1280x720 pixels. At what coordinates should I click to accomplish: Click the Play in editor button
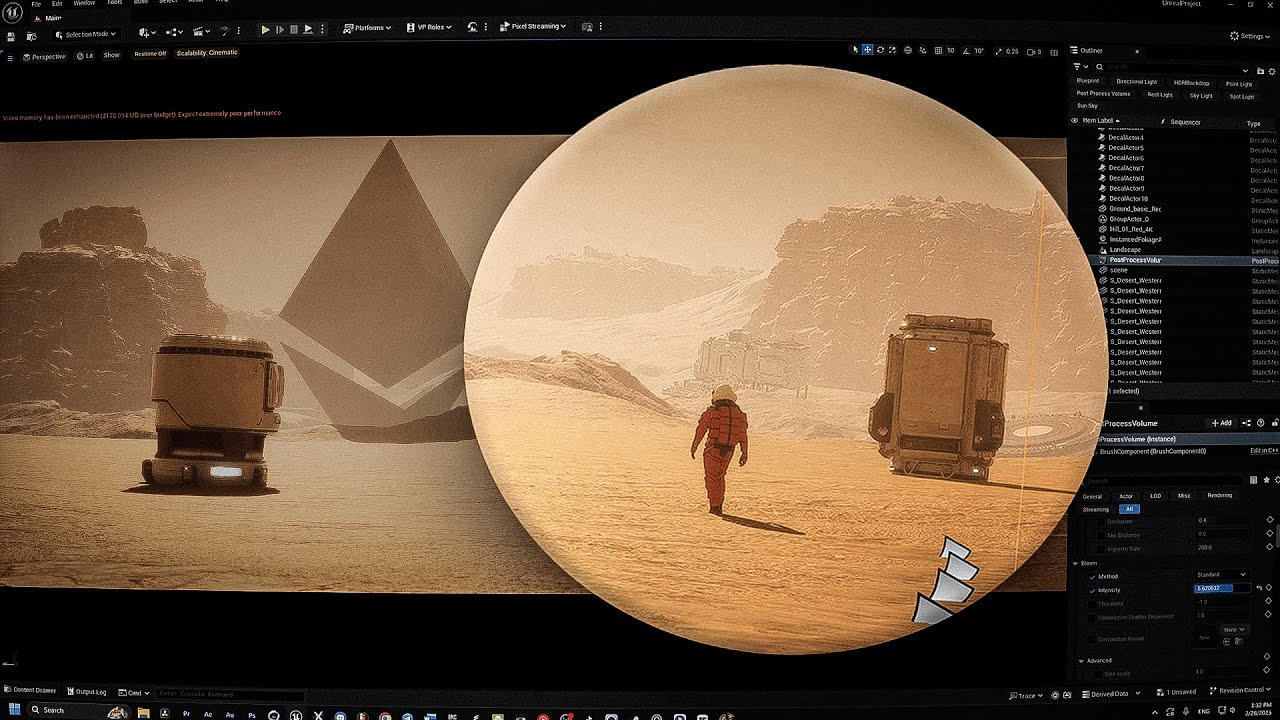coord(265,30)
